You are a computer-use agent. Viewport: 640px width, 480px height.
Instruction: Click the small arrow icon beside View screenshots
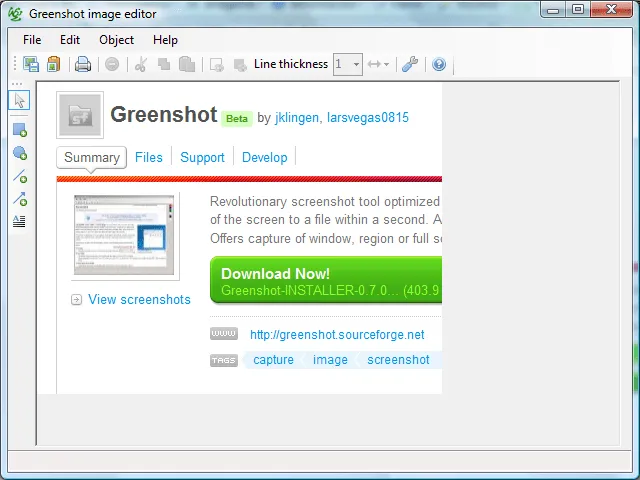click(76, 300)
